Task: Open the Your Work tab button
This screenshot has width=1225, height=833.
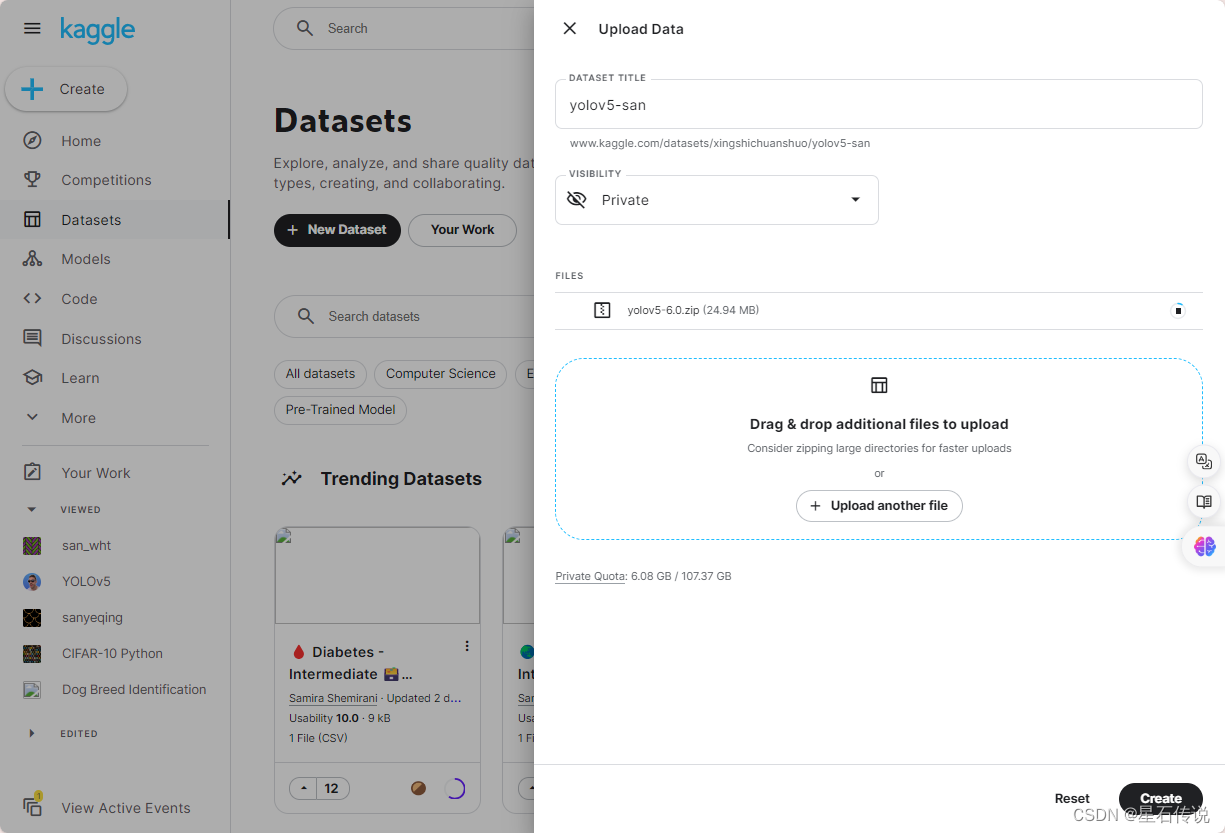Action: coord(462,230)
